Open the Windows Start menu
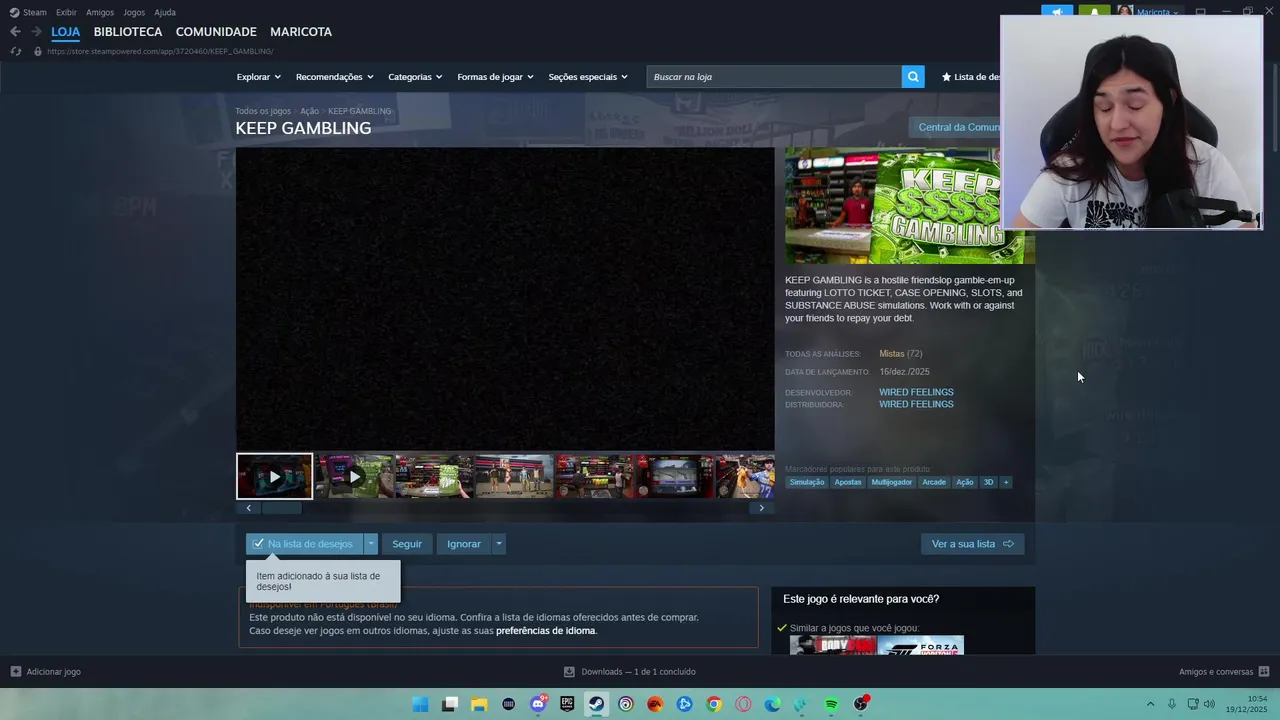Image resolution: width=1280 pixels, height=720 pixels. click(421, 704)
